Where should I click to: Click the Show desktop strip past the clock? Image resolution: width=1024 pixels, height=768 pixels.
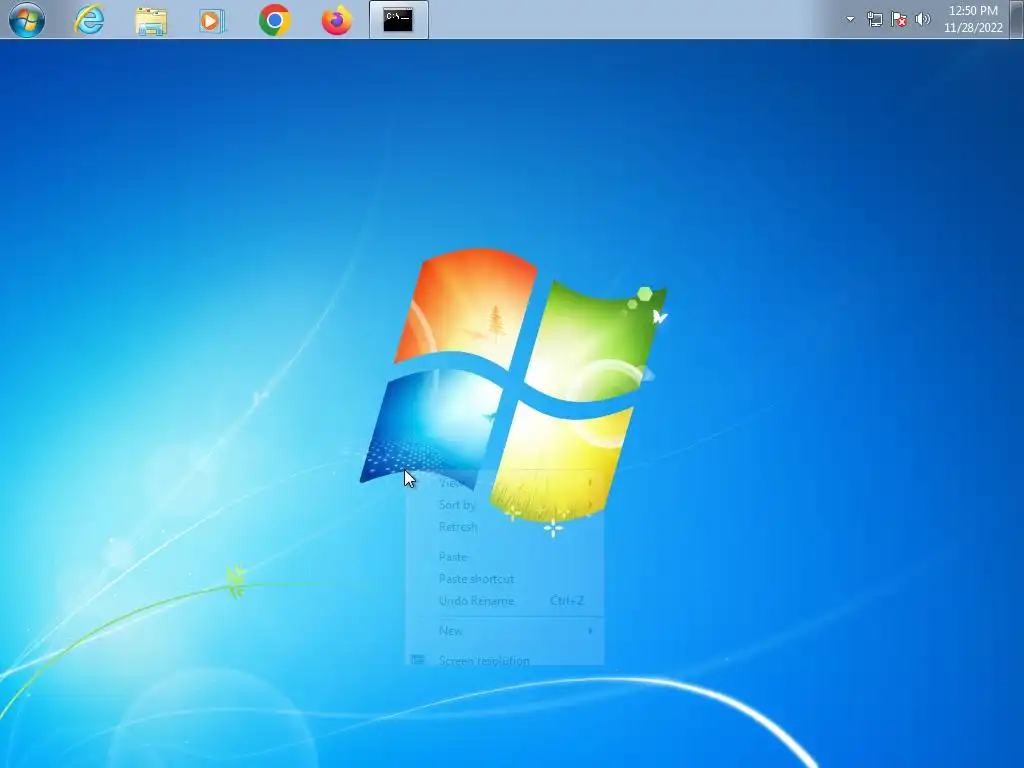[x=1016, y=19]
